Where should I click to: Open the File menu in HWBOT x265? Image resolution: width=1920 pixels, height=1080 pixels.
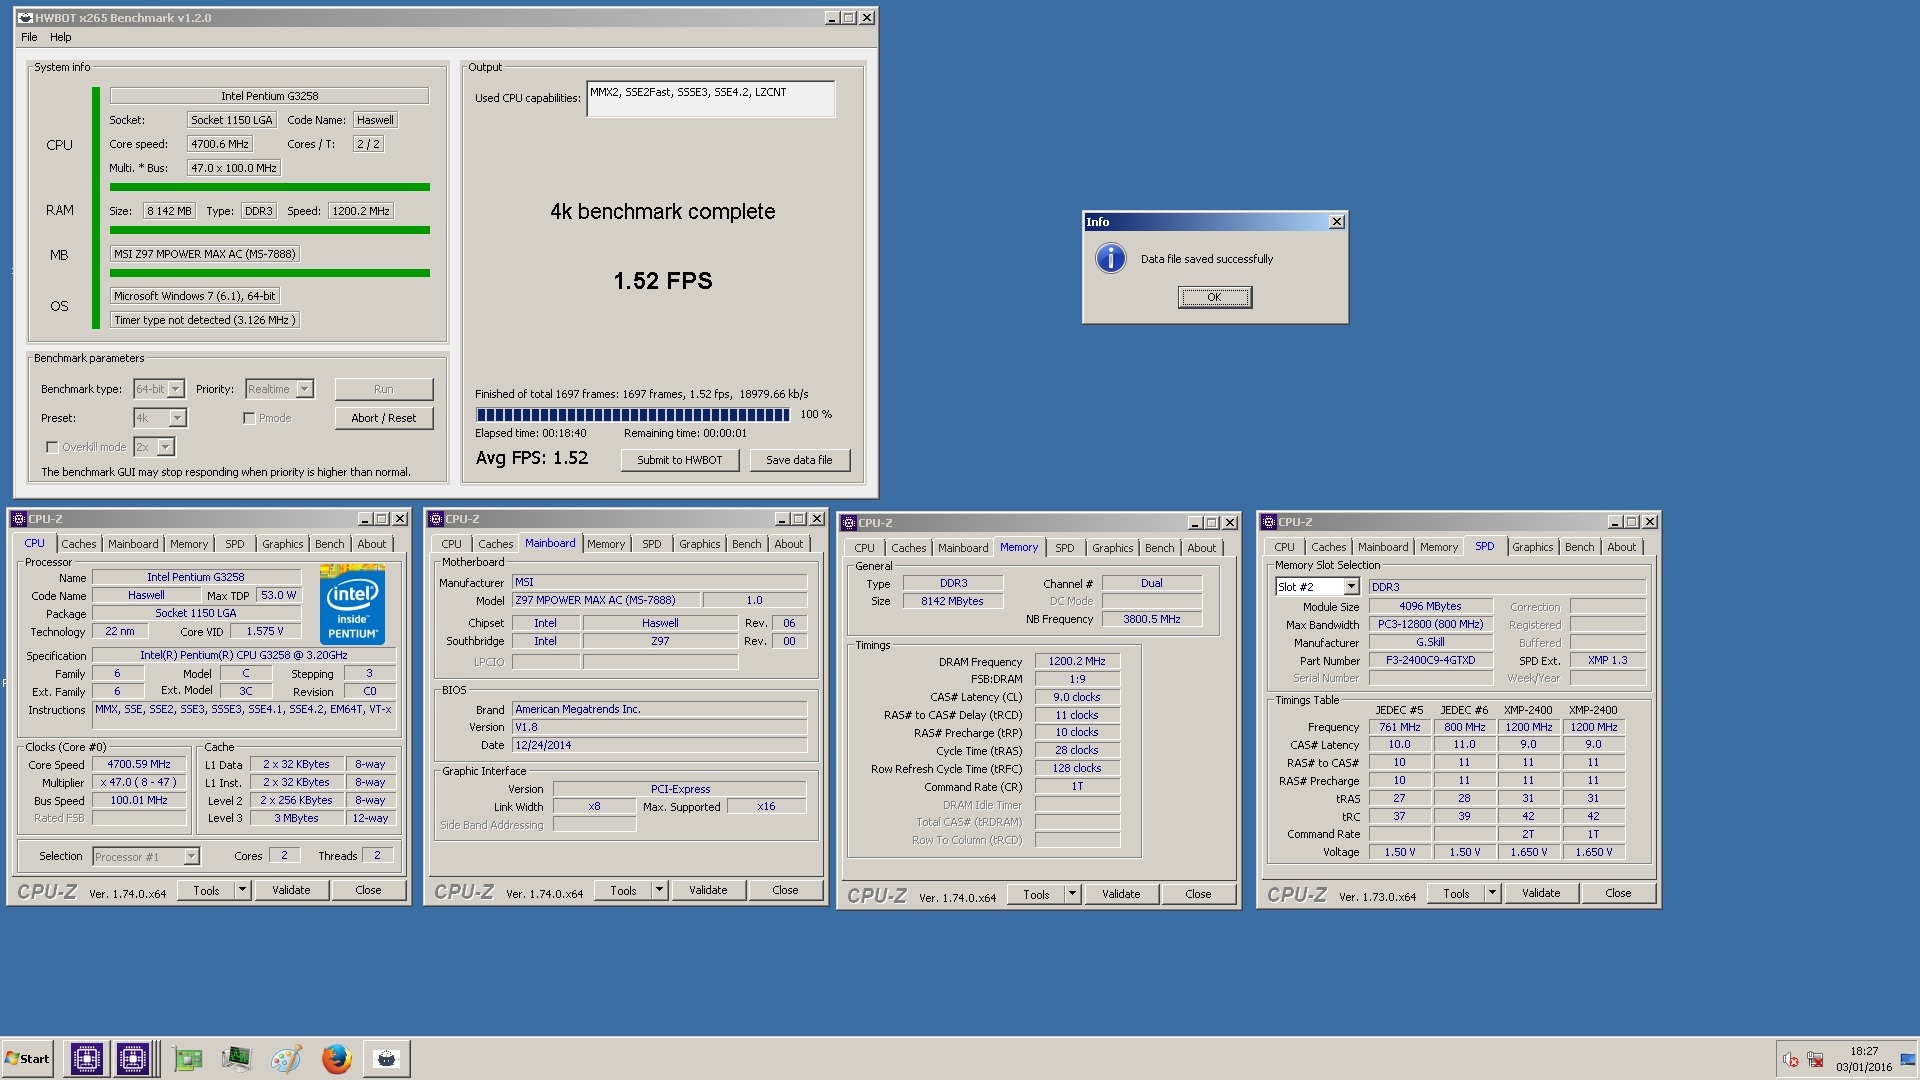tap(29, 37)
